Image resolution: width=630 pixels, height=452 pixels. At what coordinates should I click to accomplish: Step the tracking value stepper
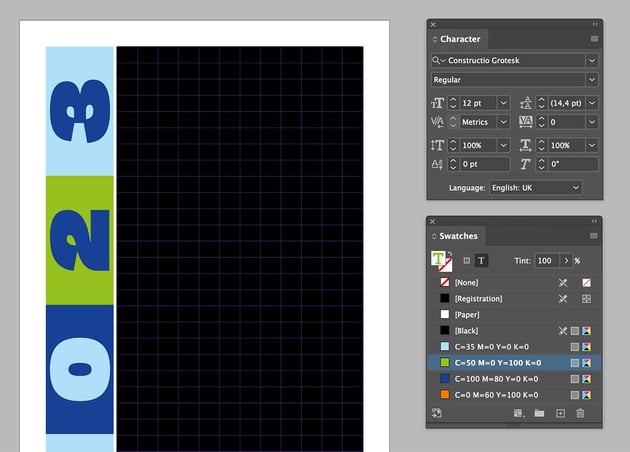tap(541, 122)
